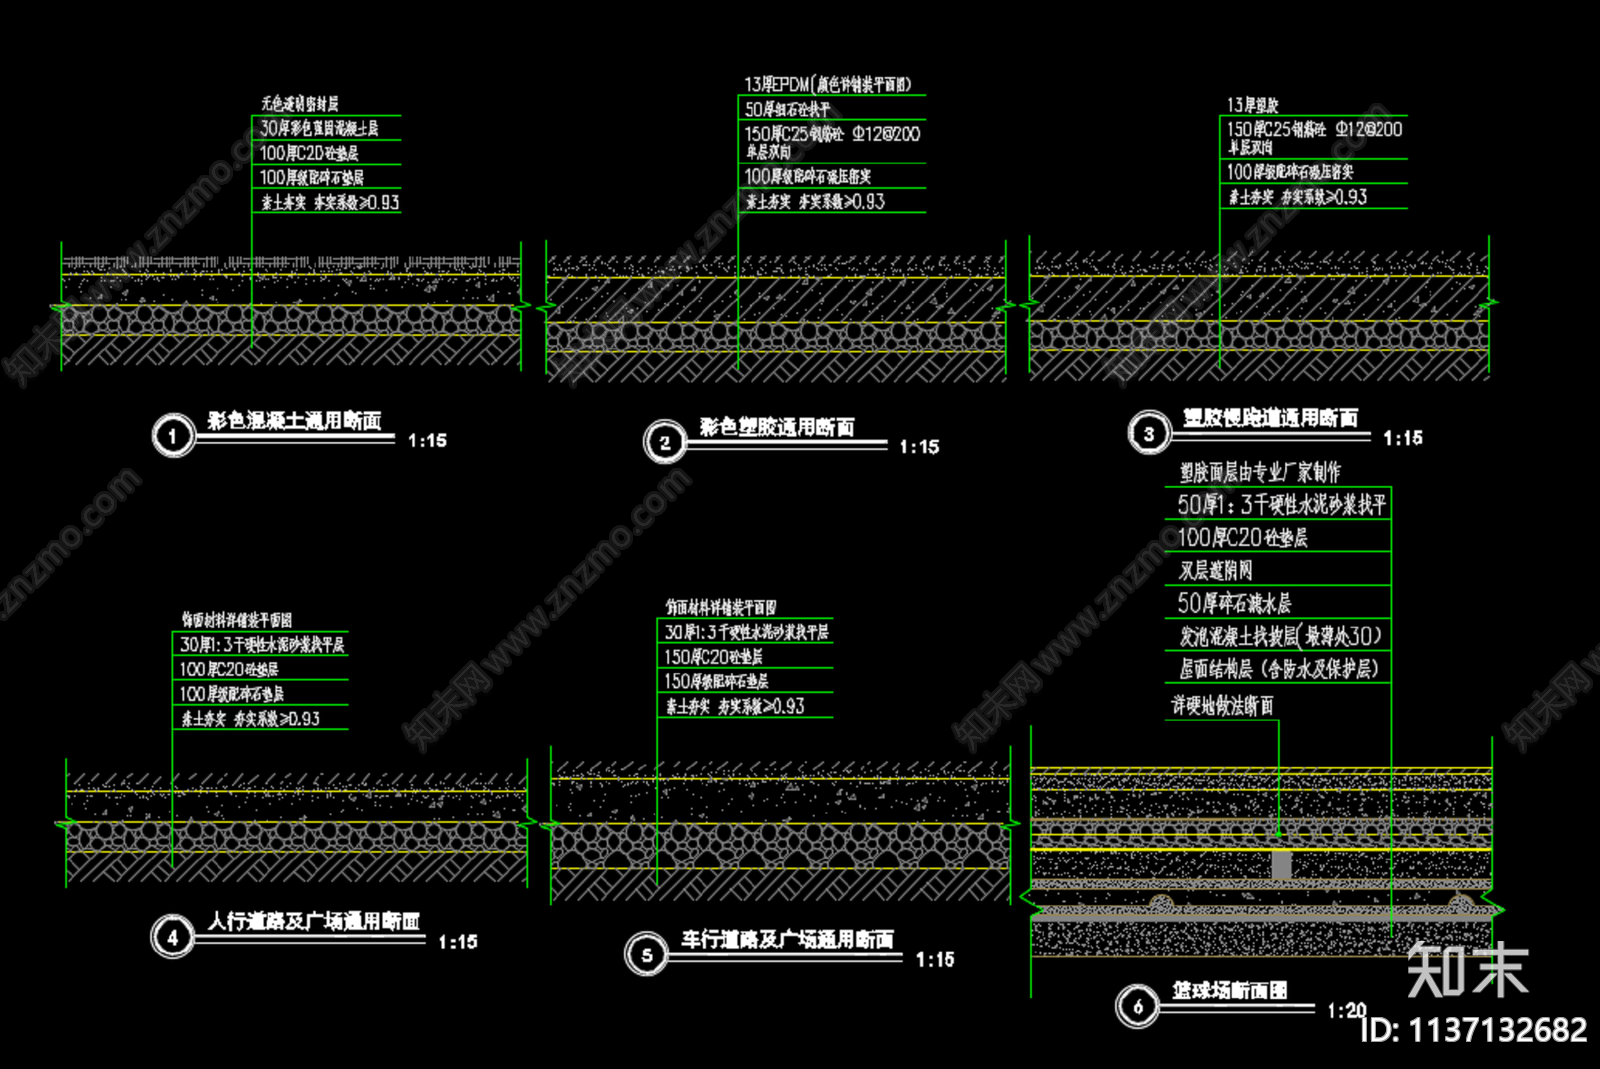Select 素土夯实 label in section 4 callout
The width and height of the screenshot is (1600, 1069).
250,719
